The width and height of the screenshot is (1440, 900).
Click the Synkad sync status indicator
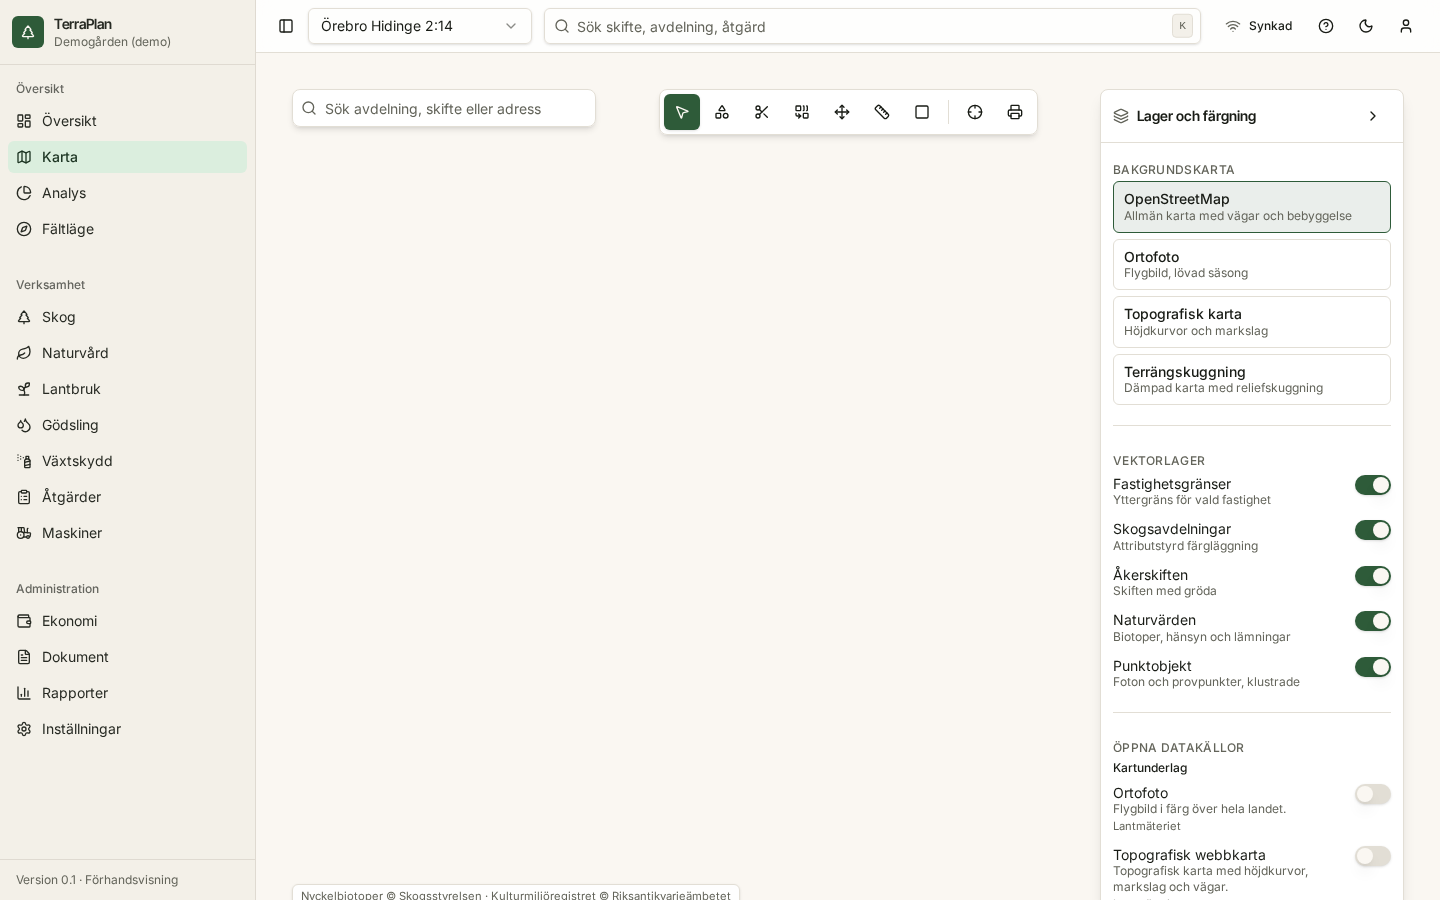[1259, 26]
